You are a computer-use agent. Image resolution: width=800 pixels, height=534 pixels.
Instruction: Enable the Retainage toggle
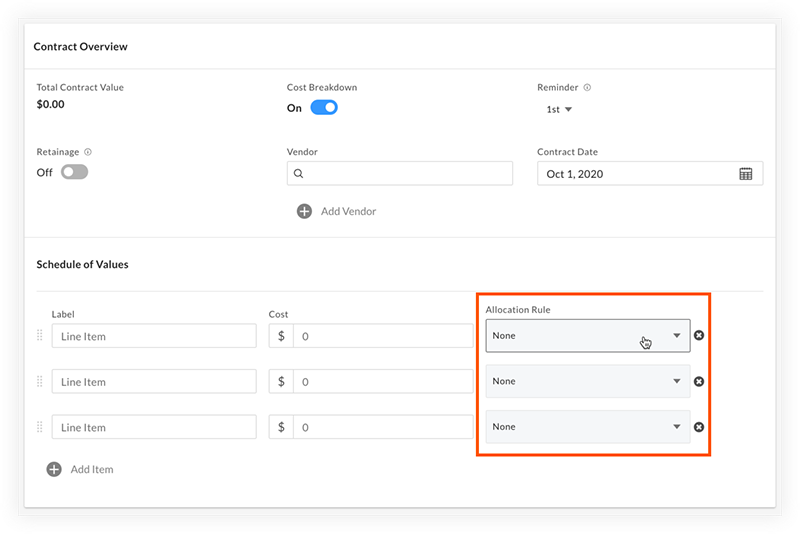pos(74,172)
